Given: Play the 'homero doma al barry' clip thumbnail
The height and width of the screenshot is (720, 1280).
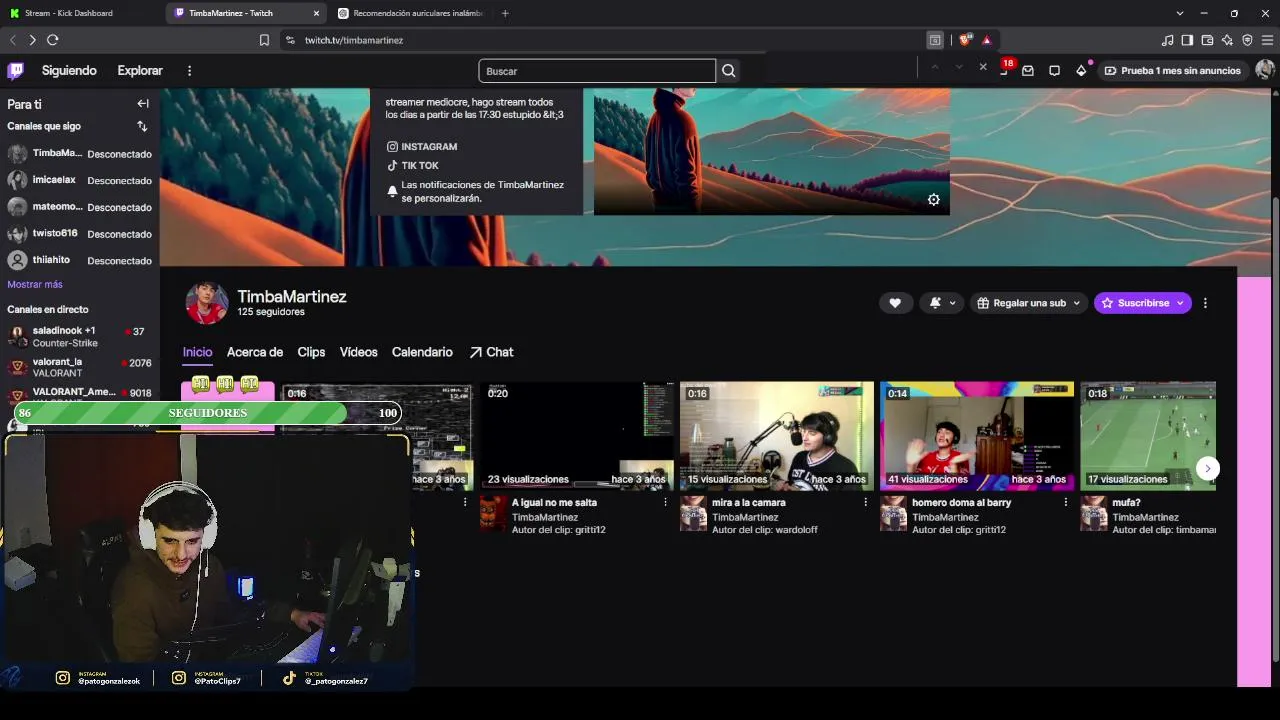Looking at the screenshot, I should click(x=977, y=436).
